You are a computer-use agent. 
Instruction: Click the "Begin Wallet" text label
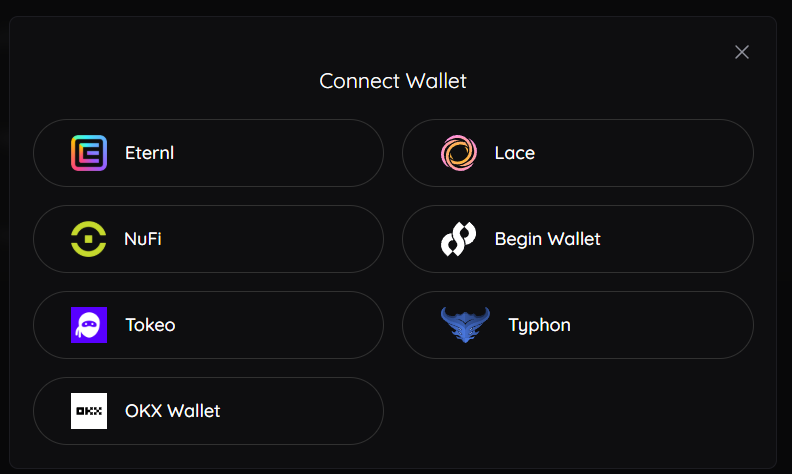click(547, 239)
